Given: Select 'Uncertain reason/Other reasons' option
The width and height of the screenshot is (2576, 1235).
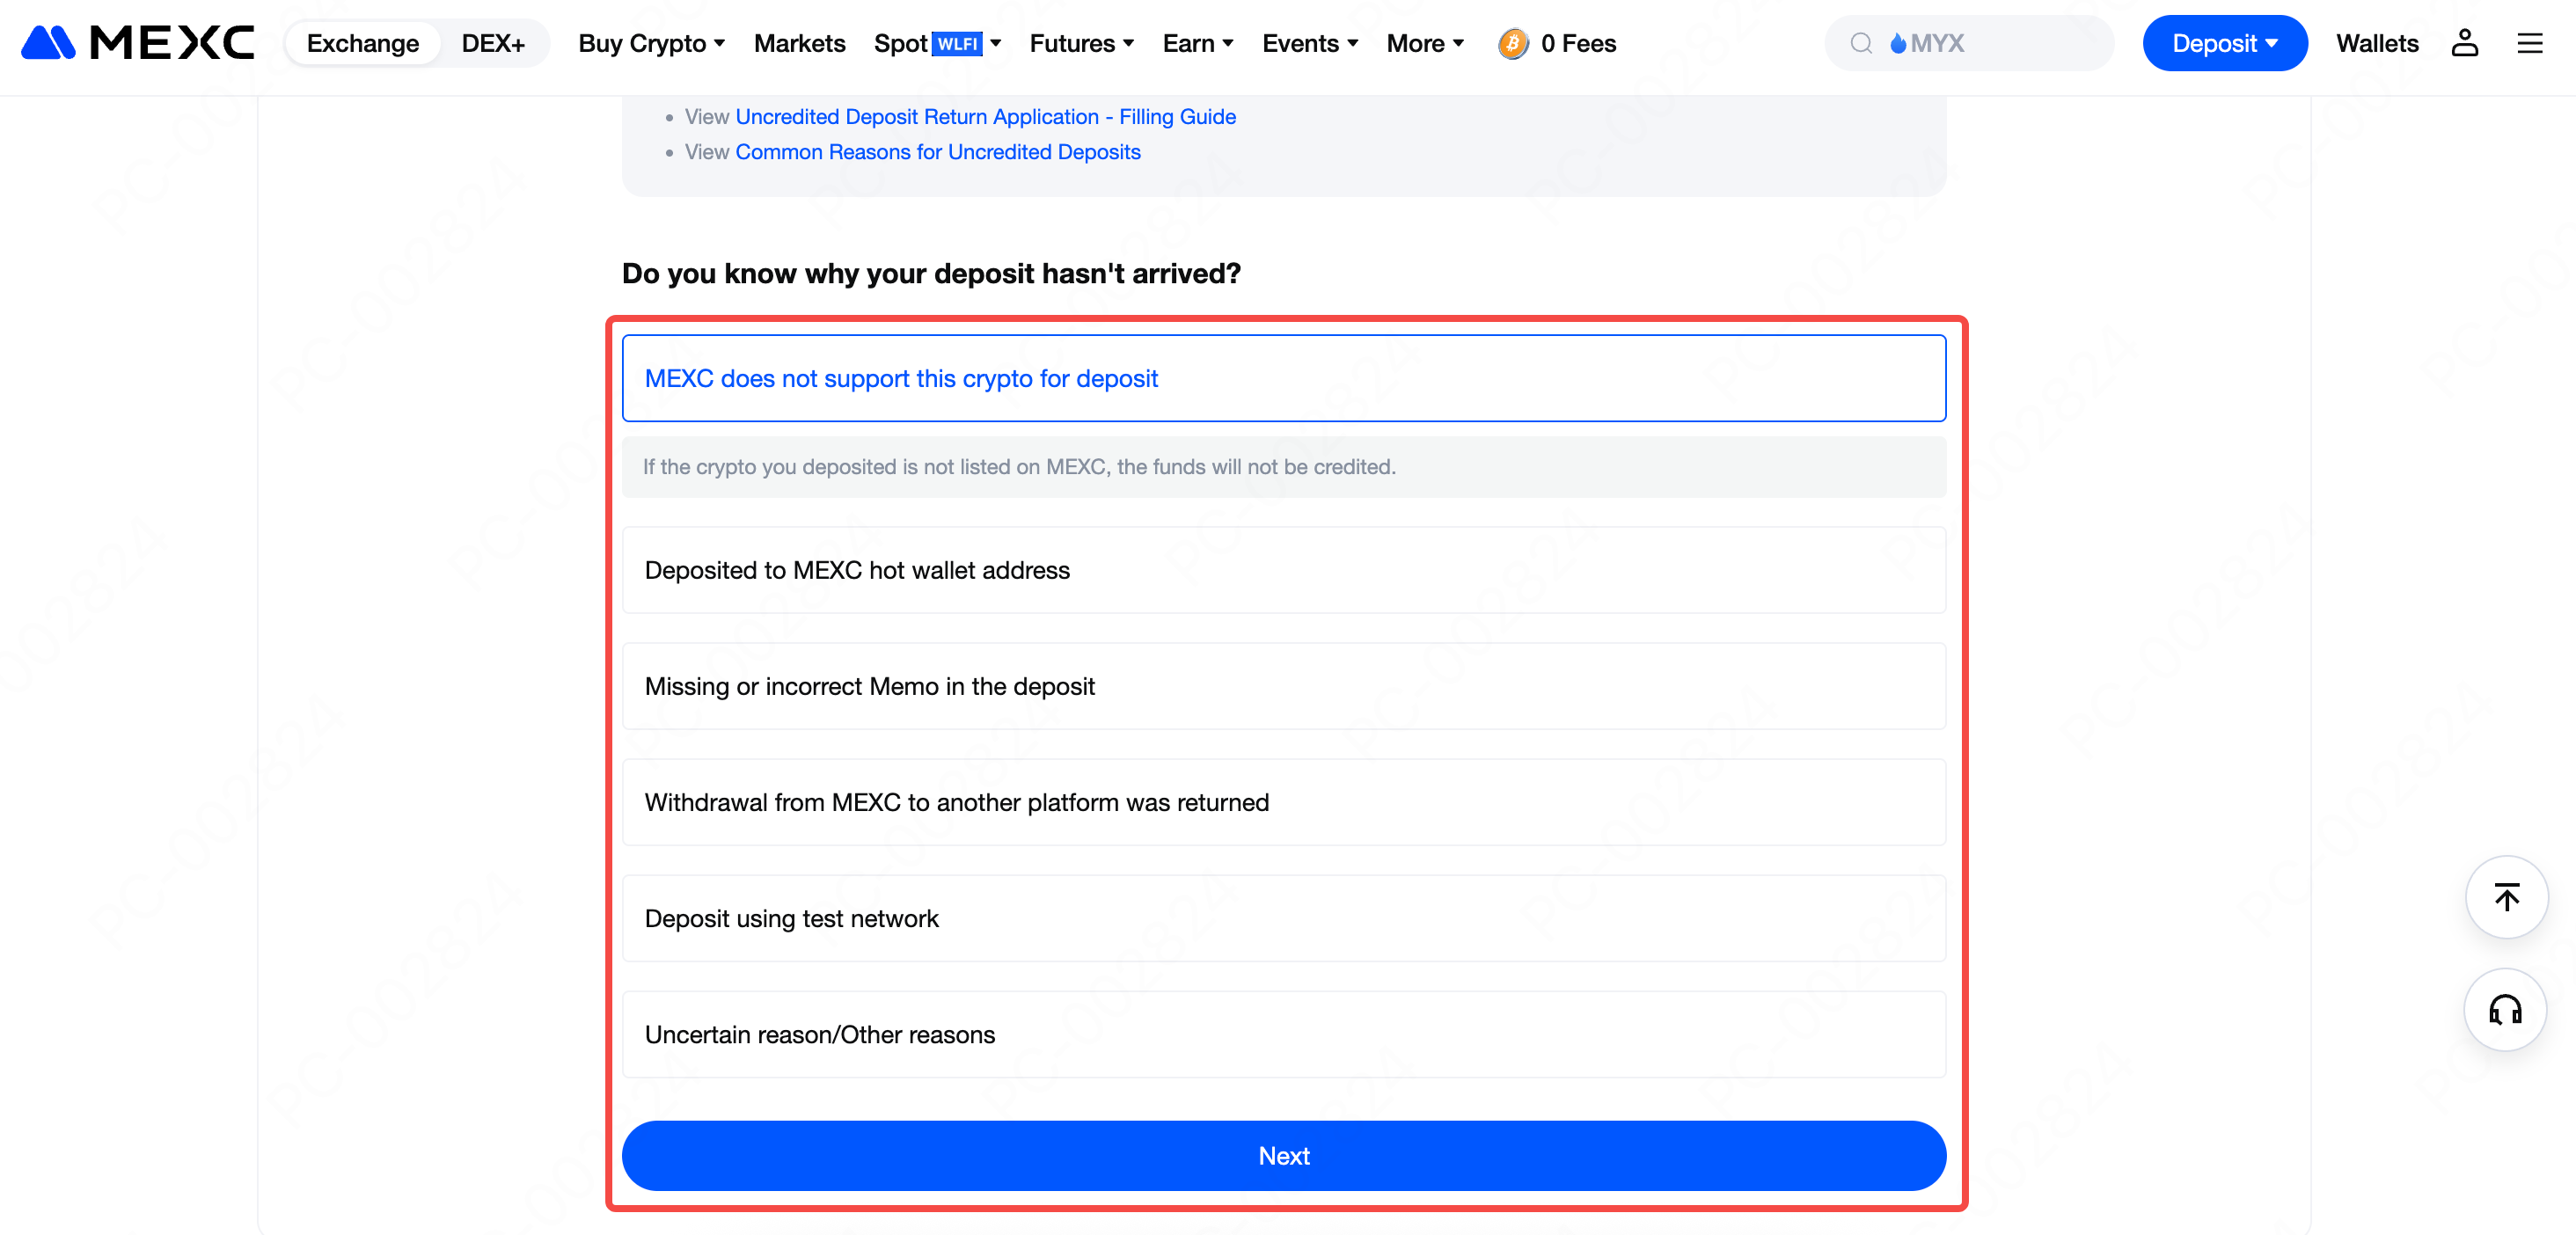Looking at the screenshot, I should 1283,1034.
